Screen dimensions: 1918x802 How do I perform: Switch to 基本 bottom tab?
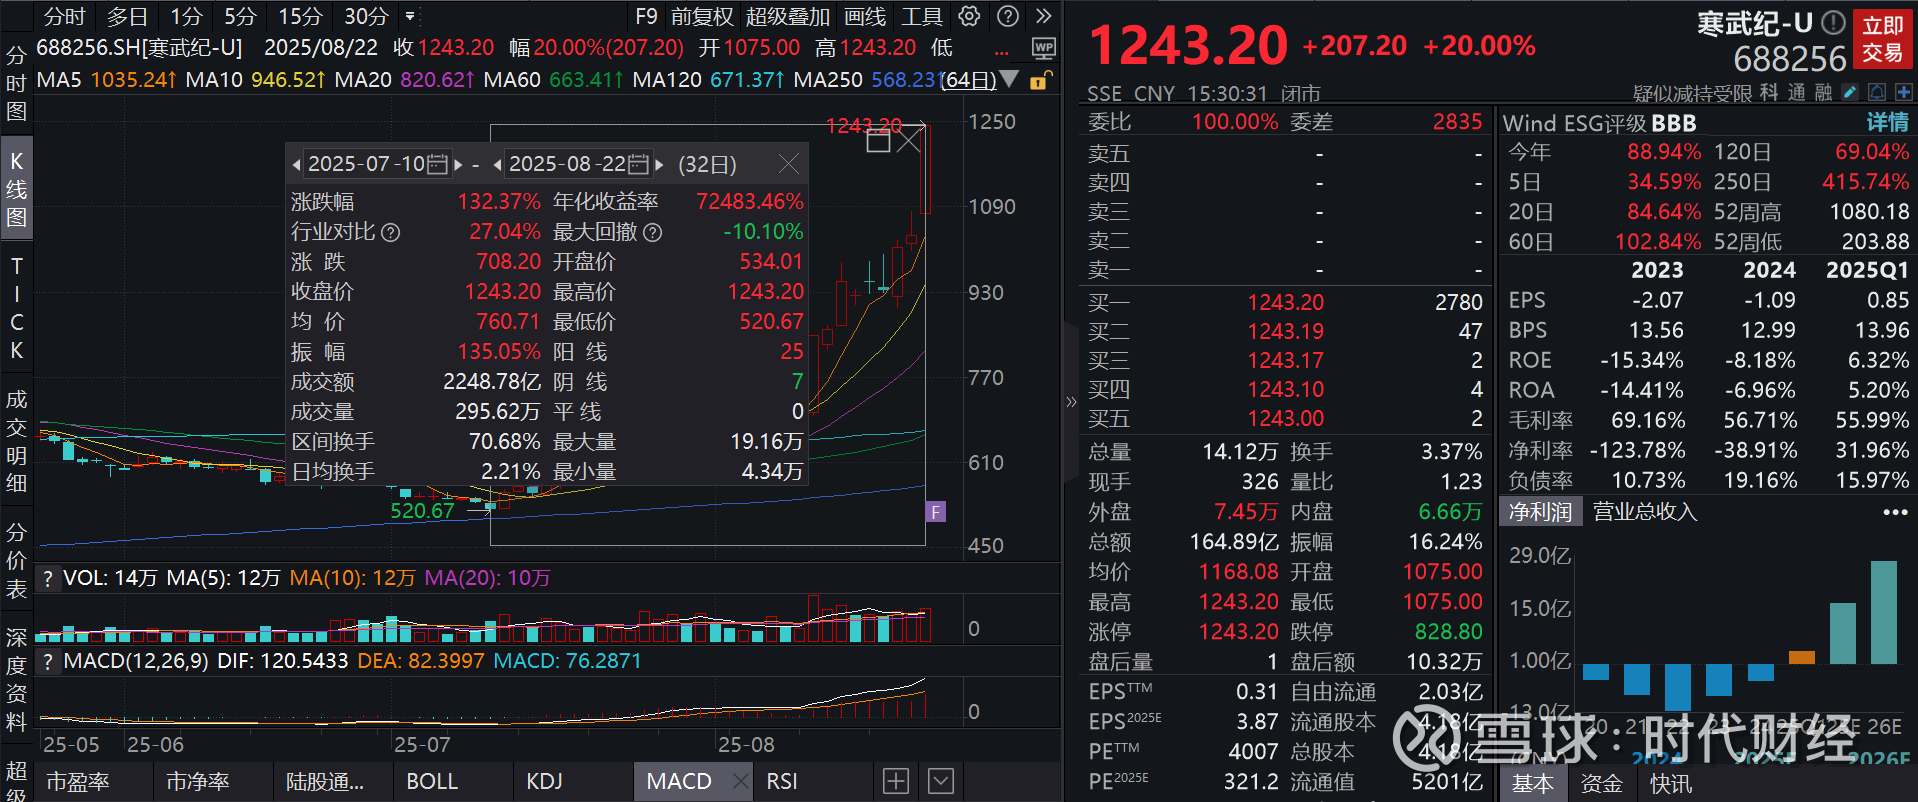click(x=1532, y=783)
